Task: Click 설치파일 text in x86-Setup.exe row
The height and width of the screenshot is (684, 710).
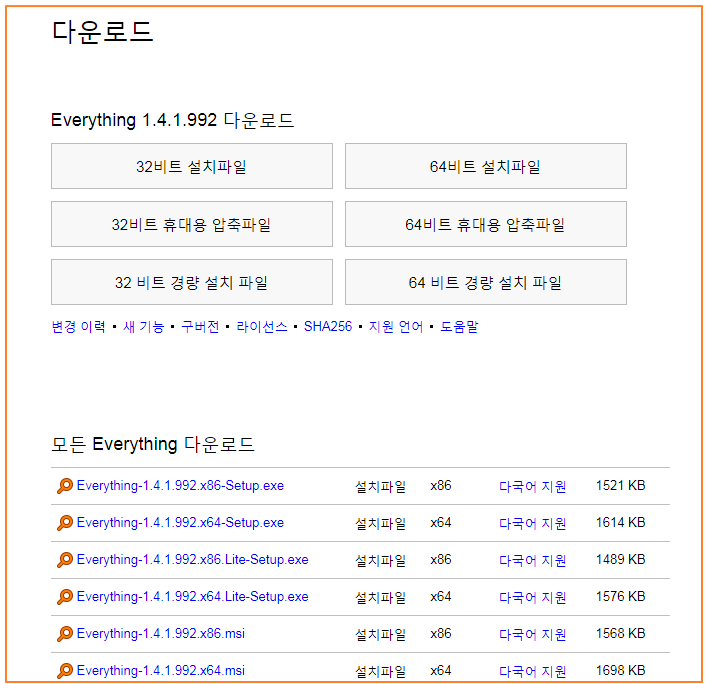Action: [x=380, y=486]
